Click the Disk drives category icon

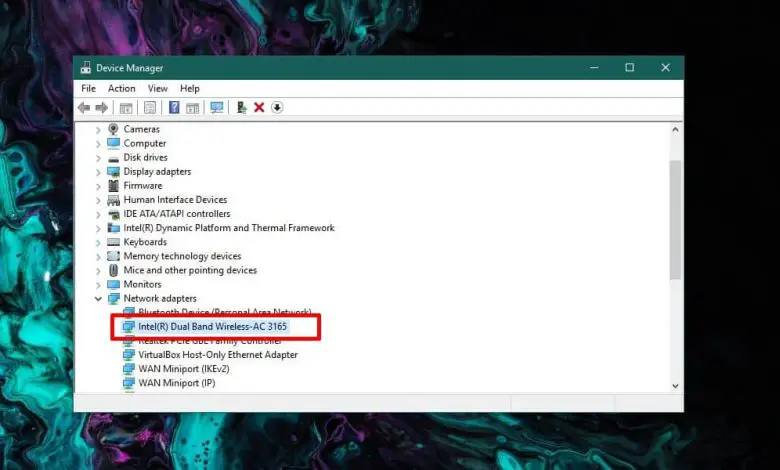coord(113,158)
